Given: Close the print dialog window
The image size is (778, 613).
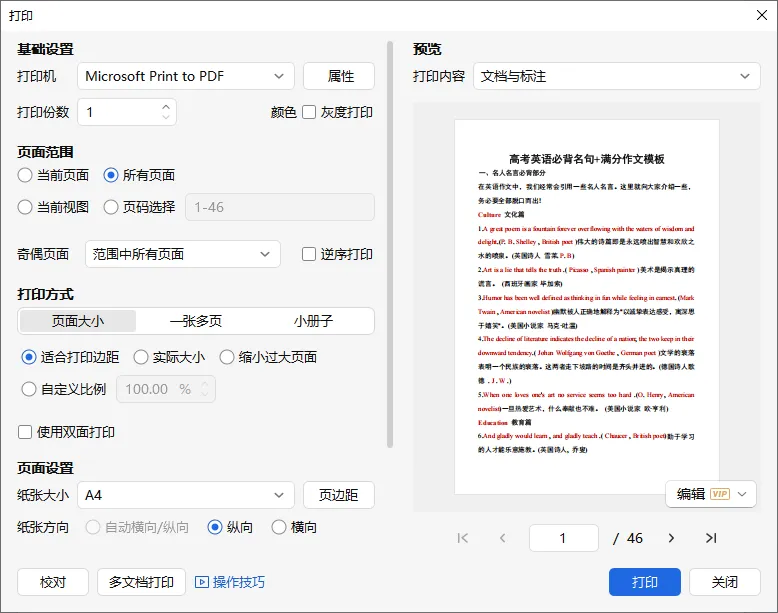Looking at the screenshot, I should click(x=762, y=15).
